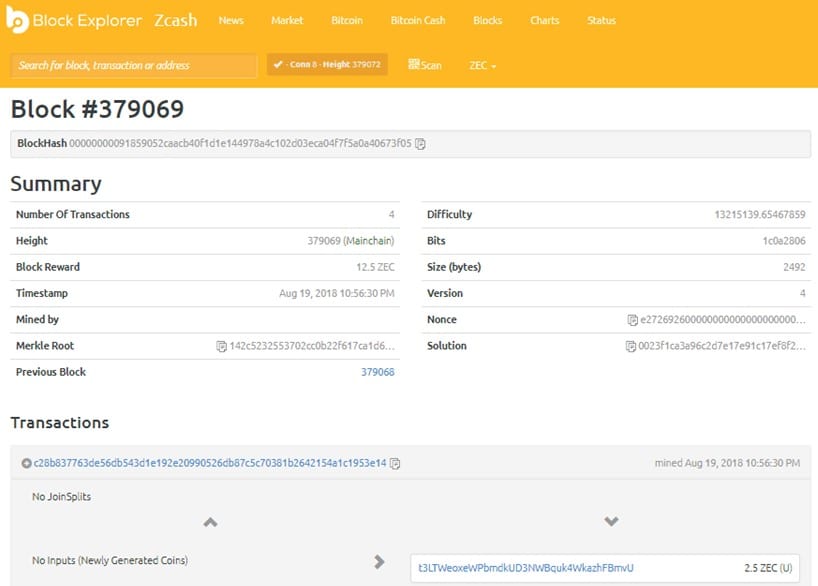Go to the Bitcoin Cash menu item
The height and width of the screenshot is (586, 818).
(x=418, y=20)
